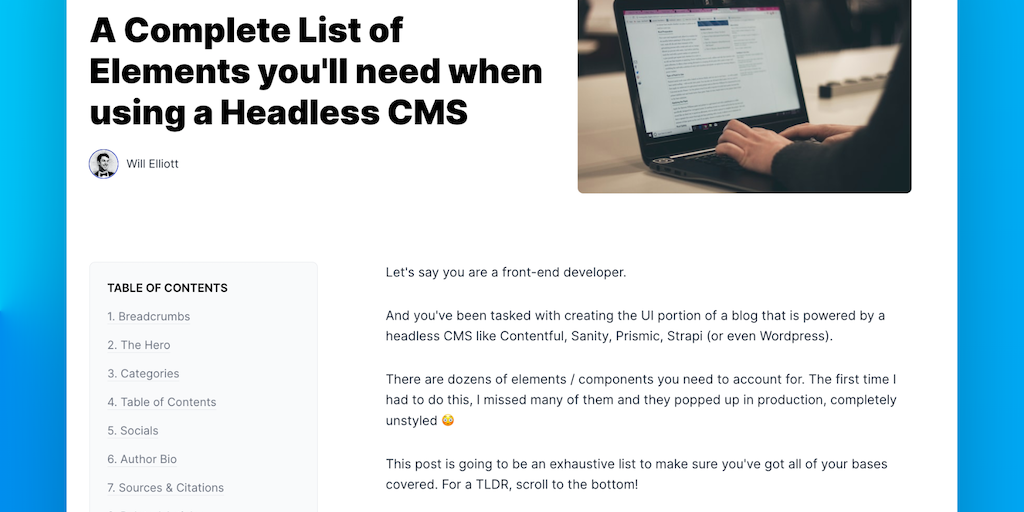This screenshot has width=1024, height=512.
Task: Navigate to the "5. Socials" section
Action: (133, 431)
